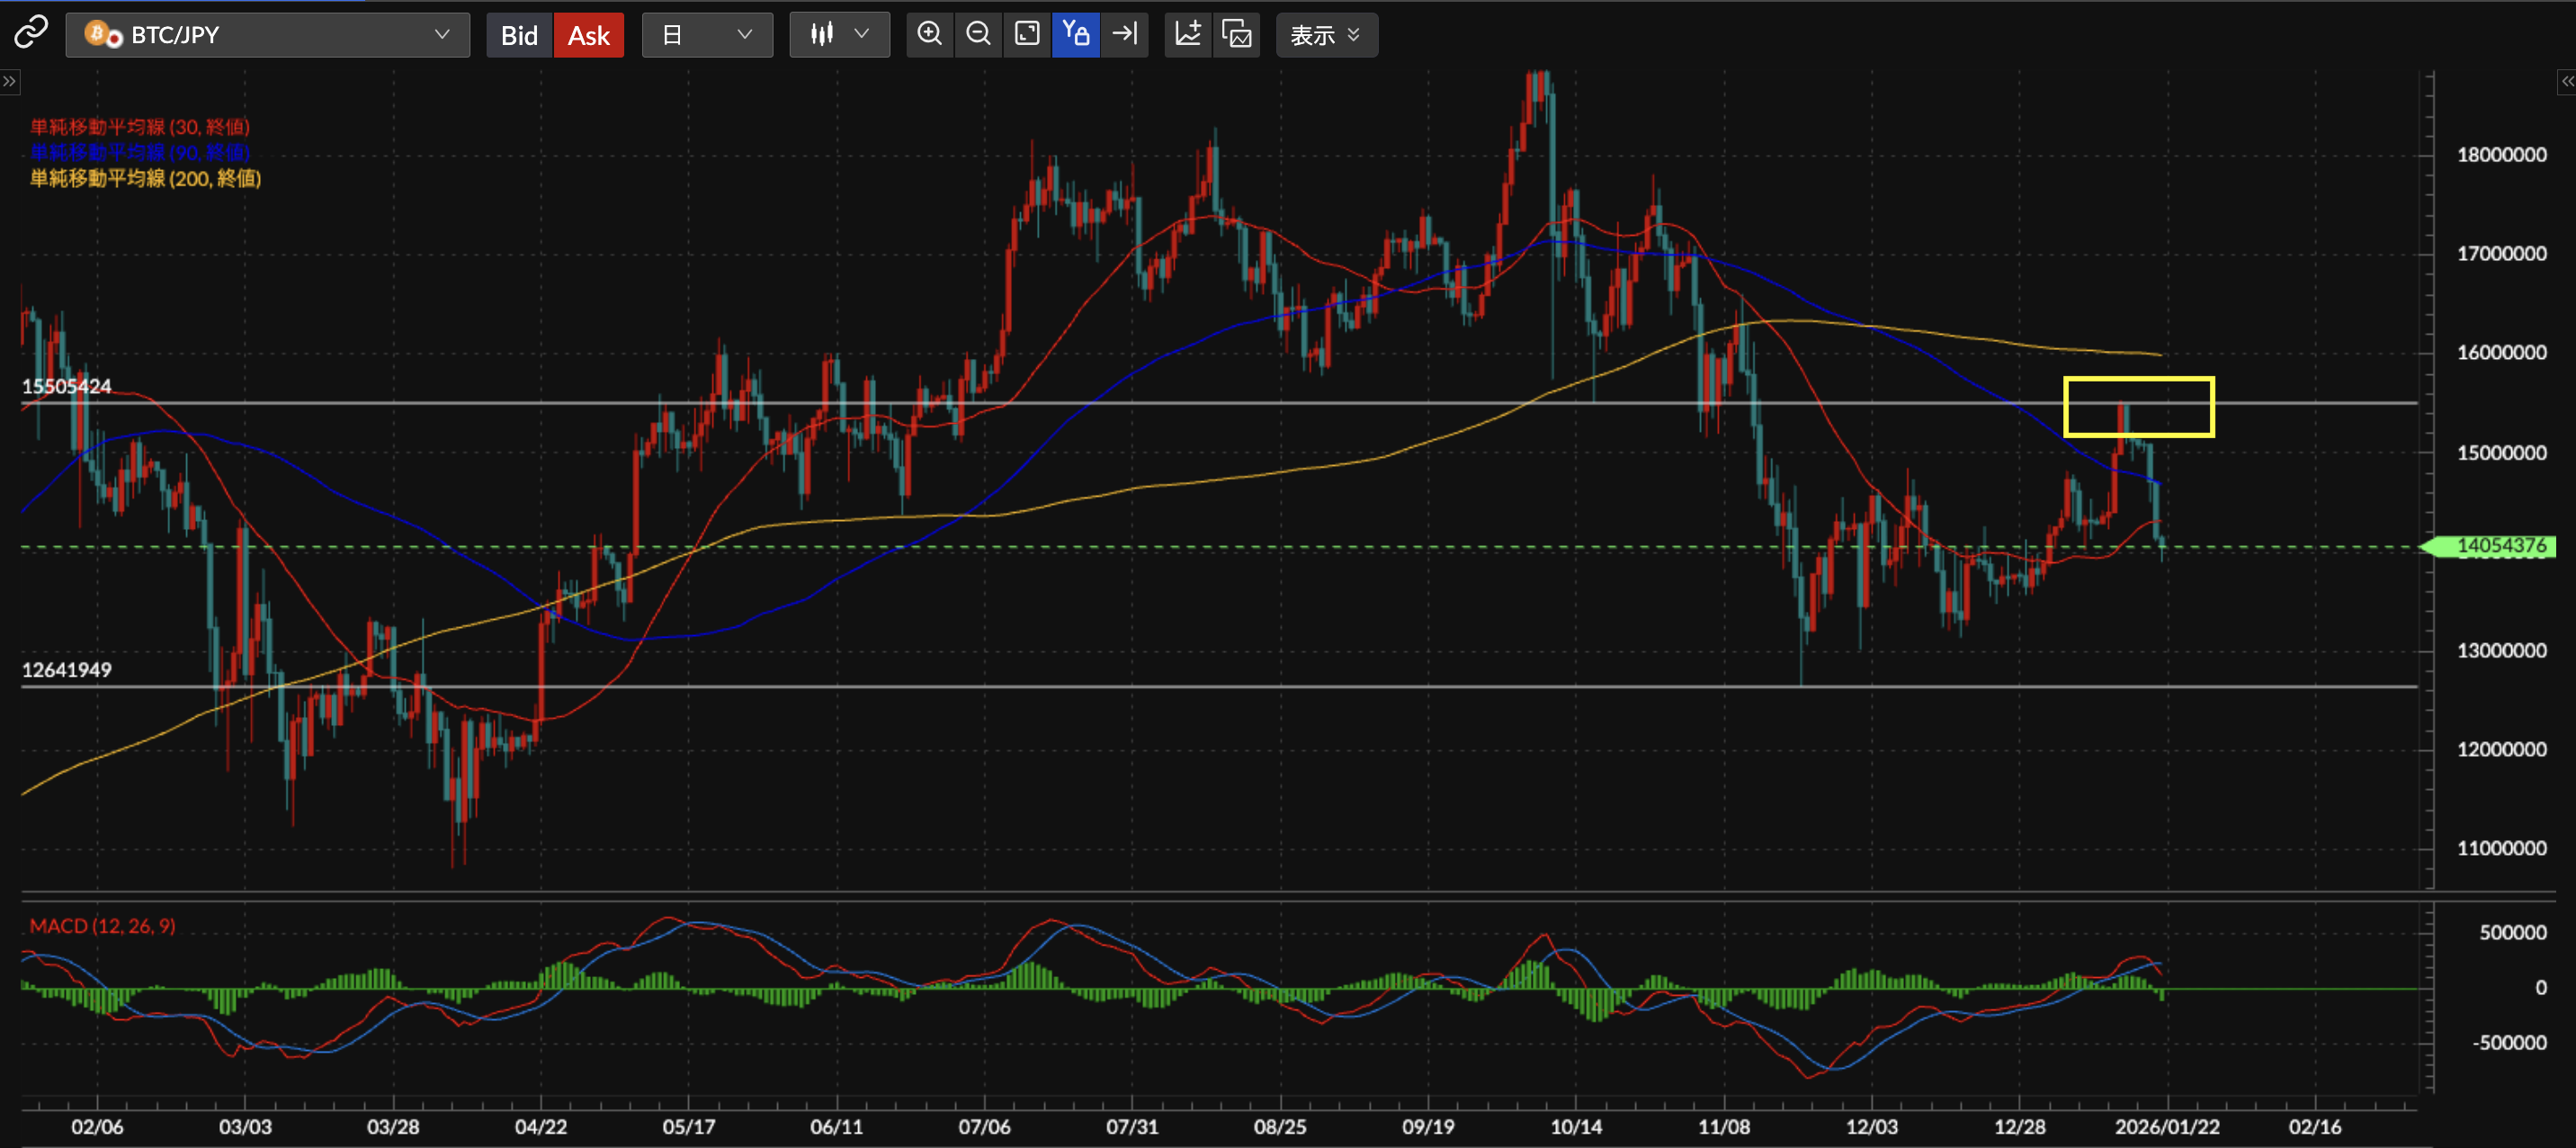The image size is (2576, 1148).
Task: Click the chain link icon
Action: pos(30,33)
